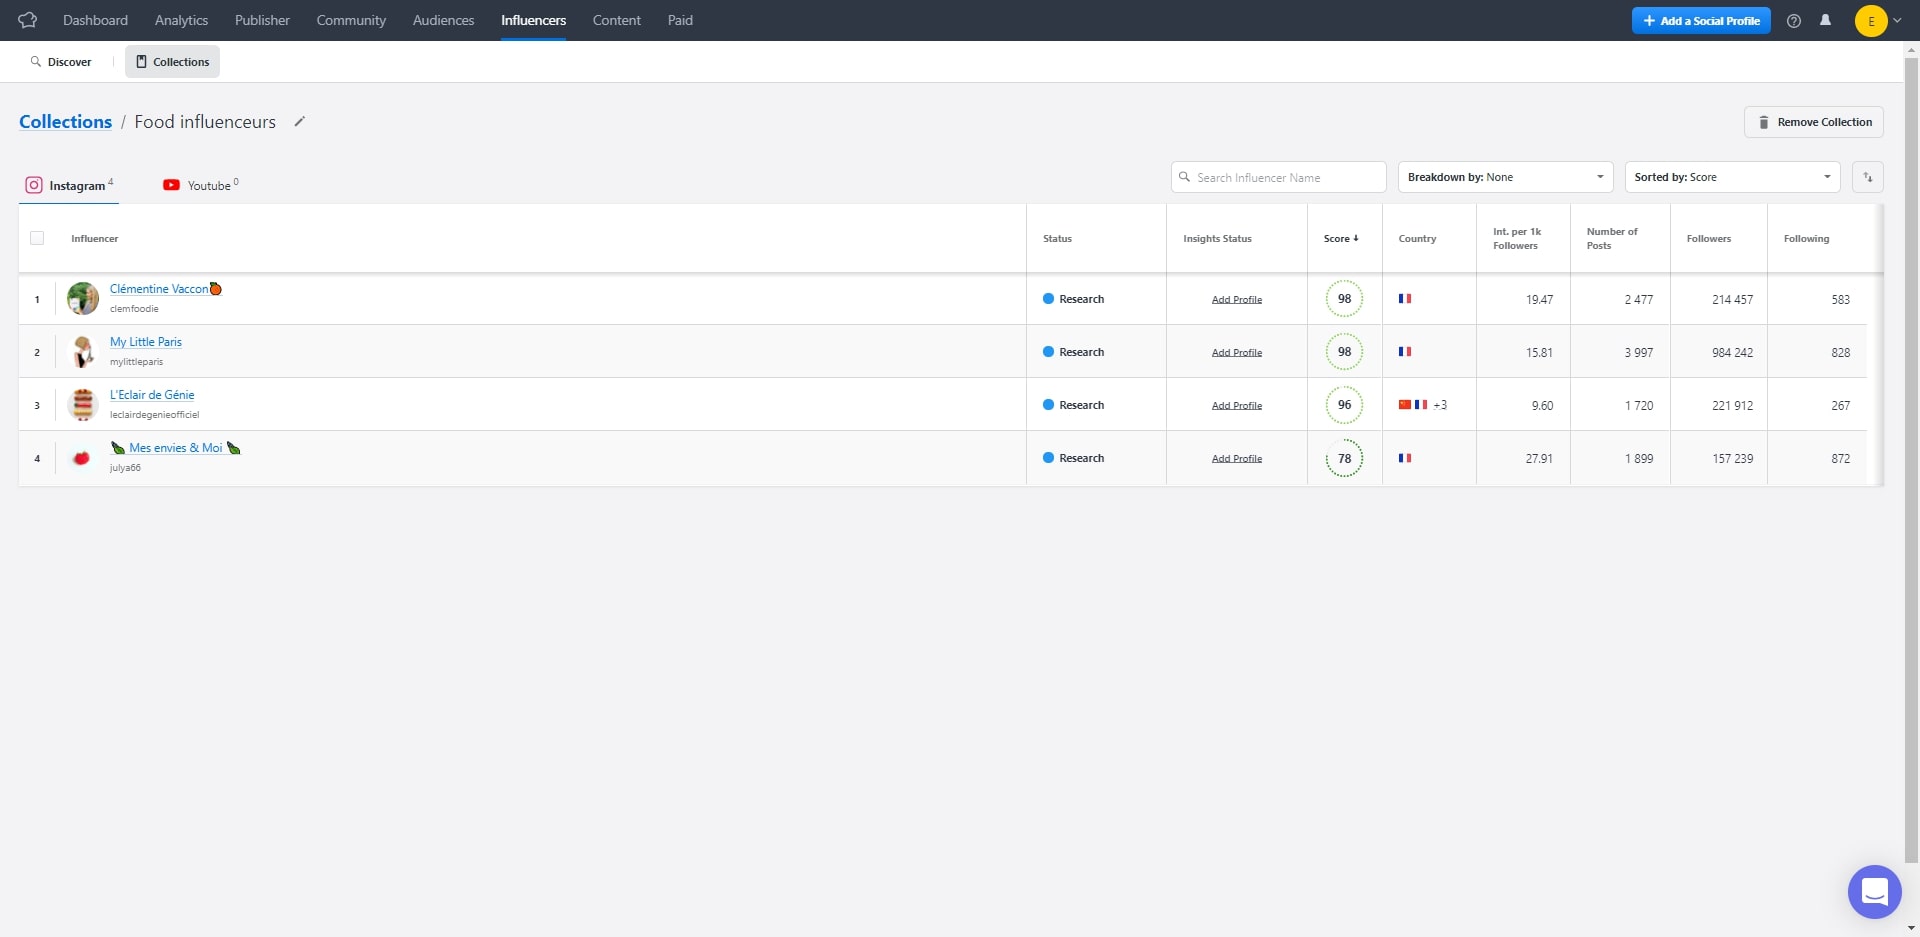Click the pencil icon to rename collection

(299, 122)
